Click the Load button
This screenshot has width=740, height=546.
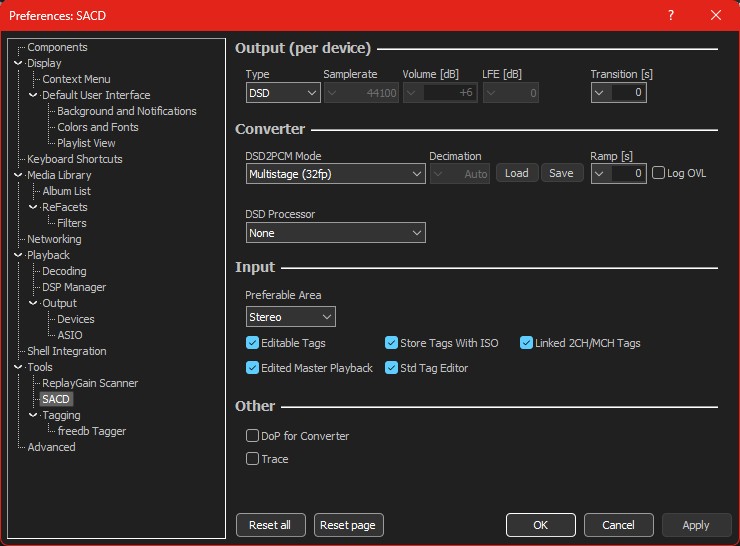pos(516,173)
